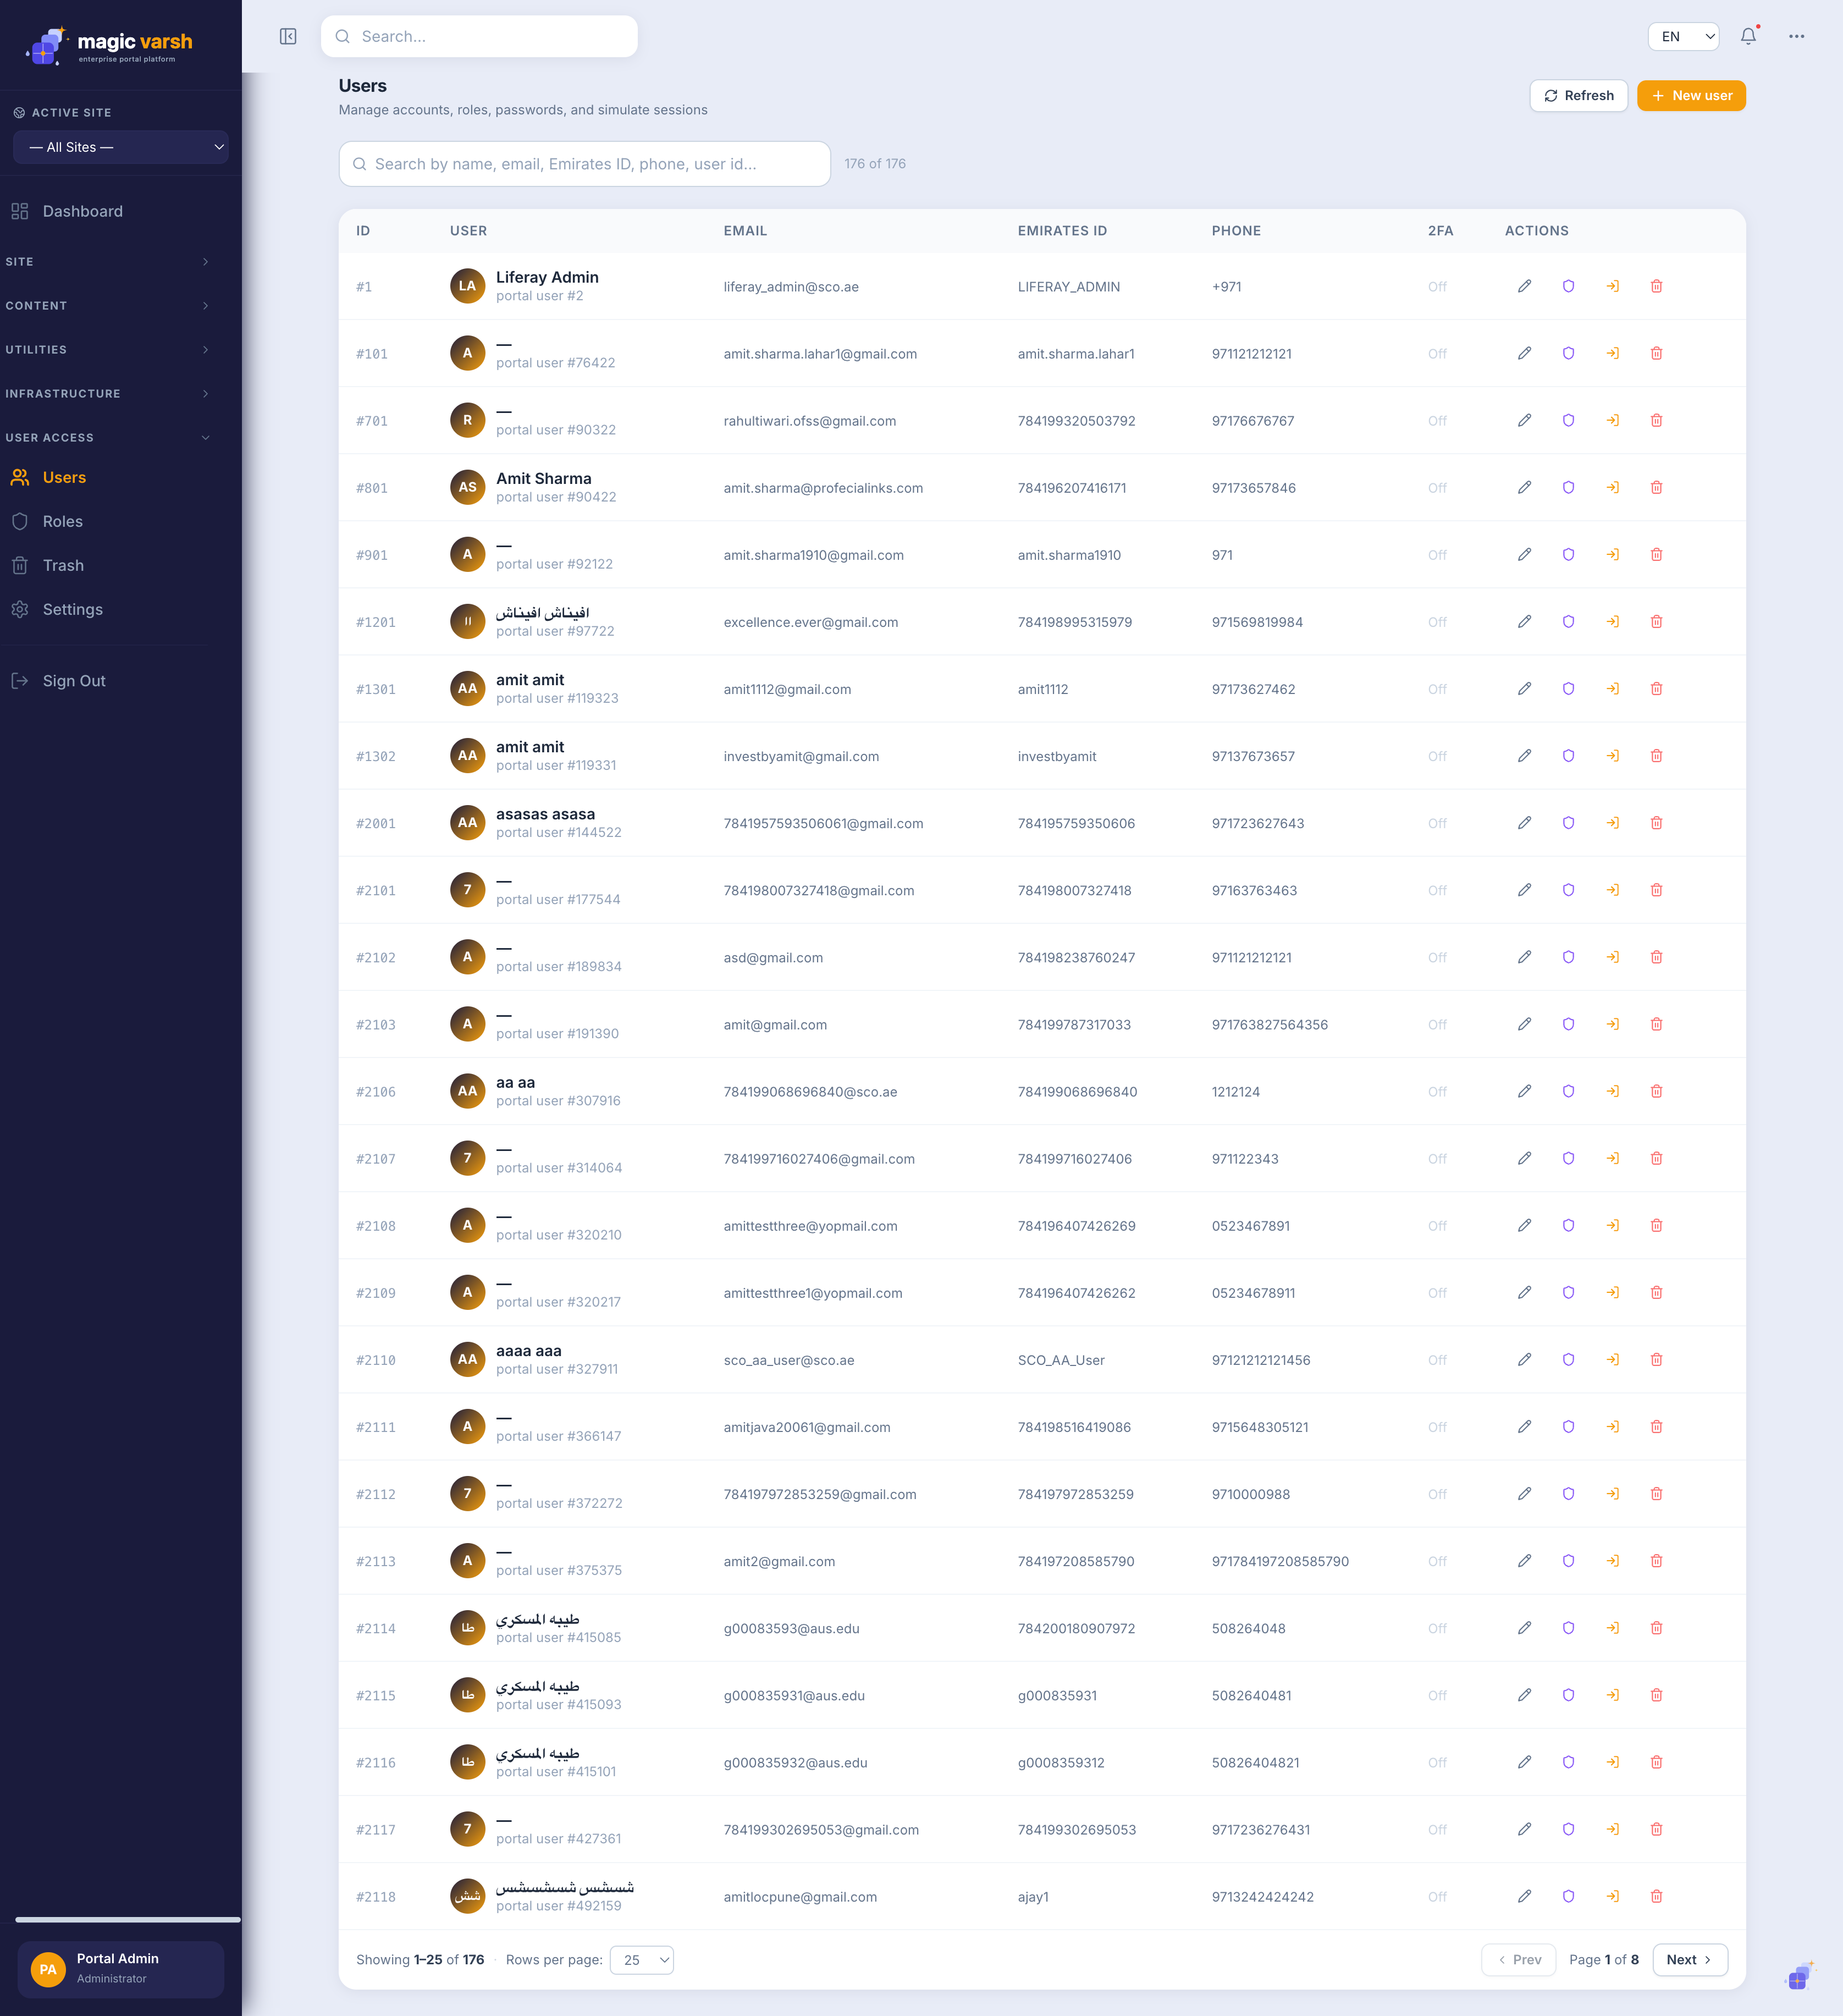The height and width of the screenshot is (2016, 1843).
Task: Delete user amit1112@gmail.com
Action: point(1656,688)
